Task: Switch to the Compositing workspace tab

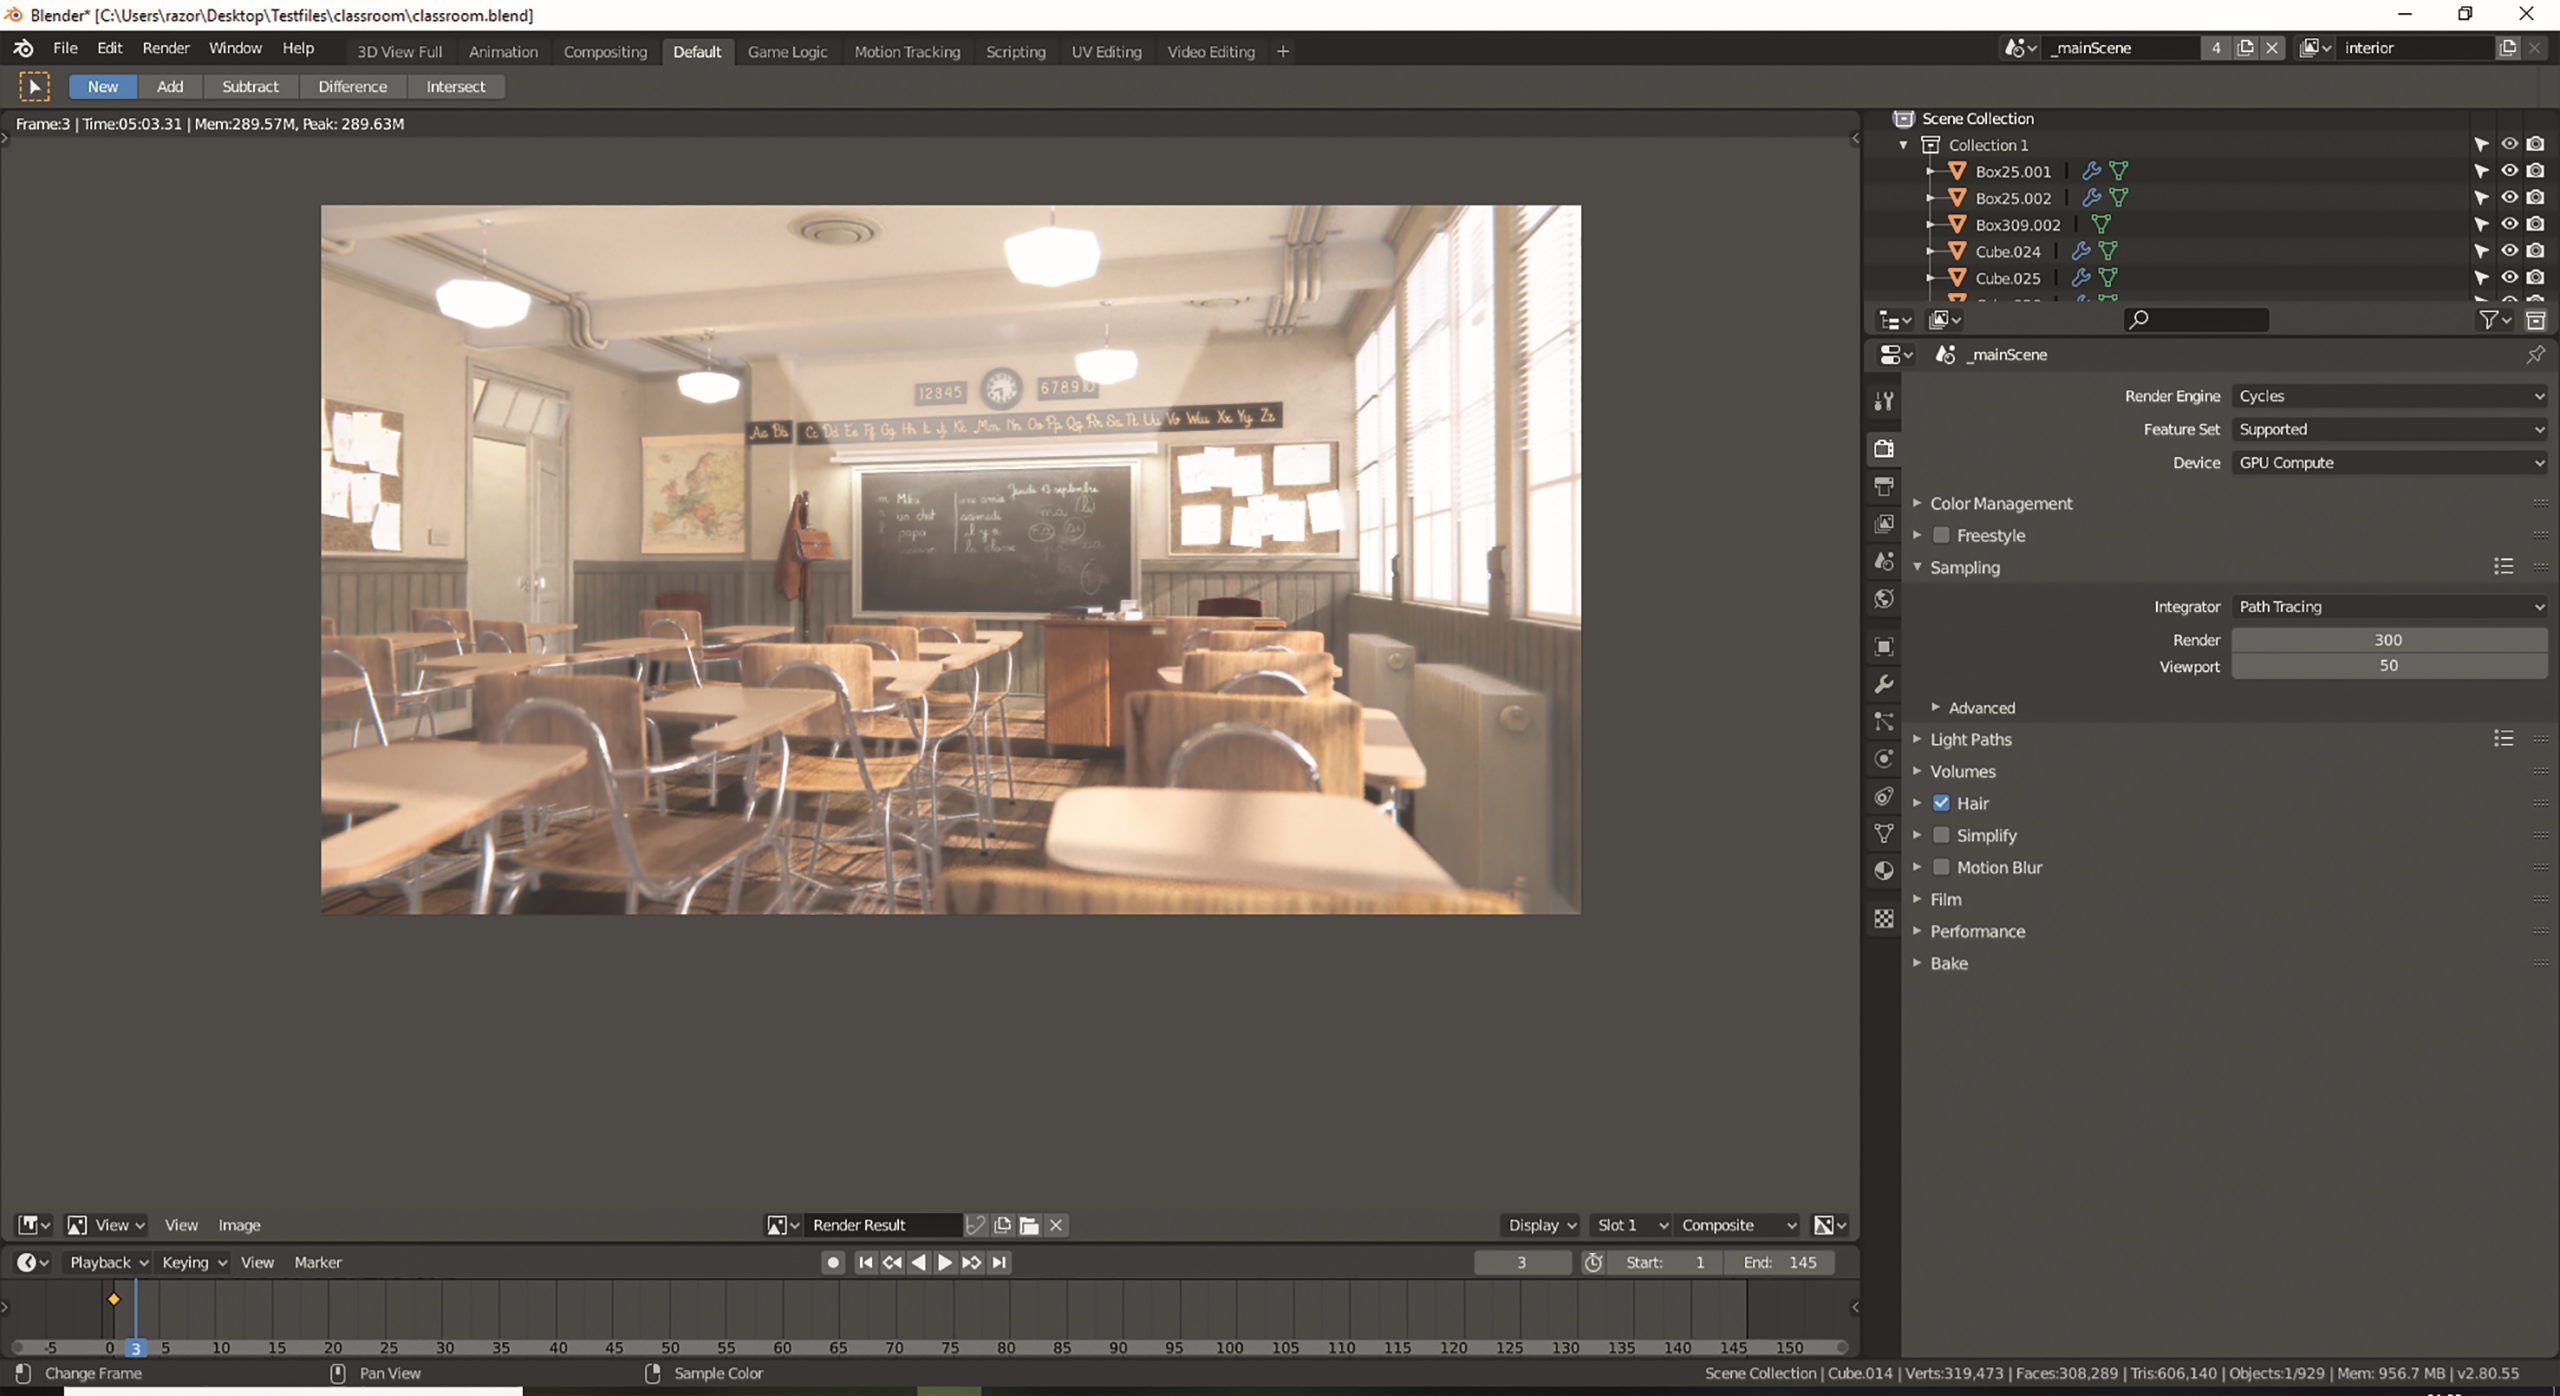Action: point(605,51)
